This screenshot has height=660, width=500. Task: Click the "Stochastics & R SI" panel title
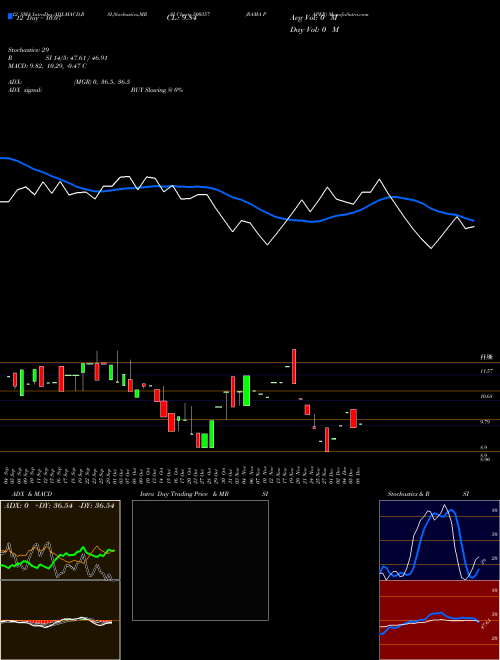pos(428,494)
